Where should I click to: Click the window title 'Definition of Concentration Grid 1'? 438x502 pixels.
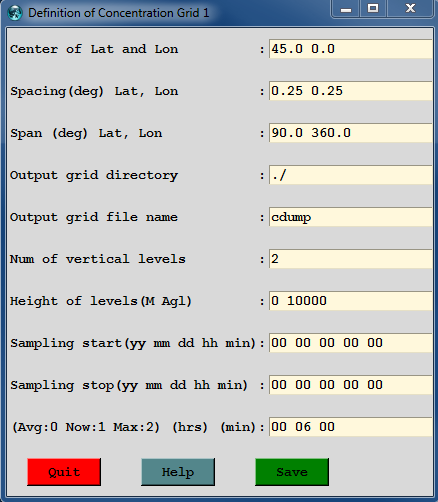click(x=119, y=13)
